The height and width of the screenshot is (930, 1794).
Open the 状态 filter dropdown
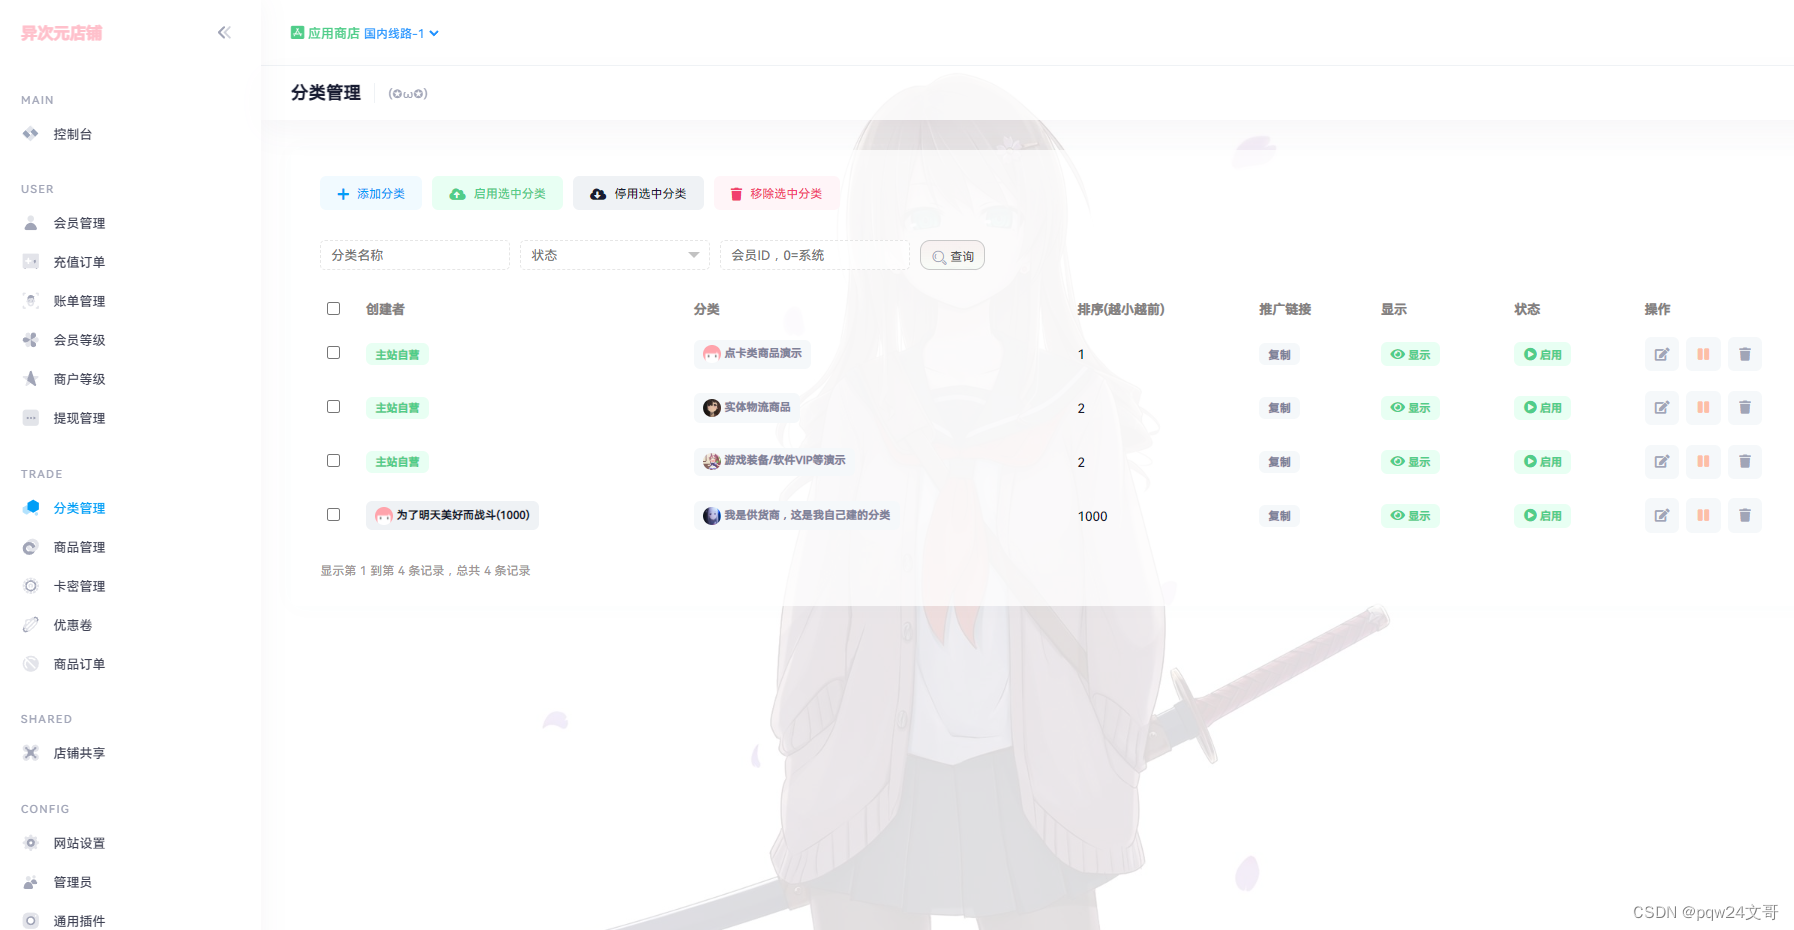[x=615, y=255]
